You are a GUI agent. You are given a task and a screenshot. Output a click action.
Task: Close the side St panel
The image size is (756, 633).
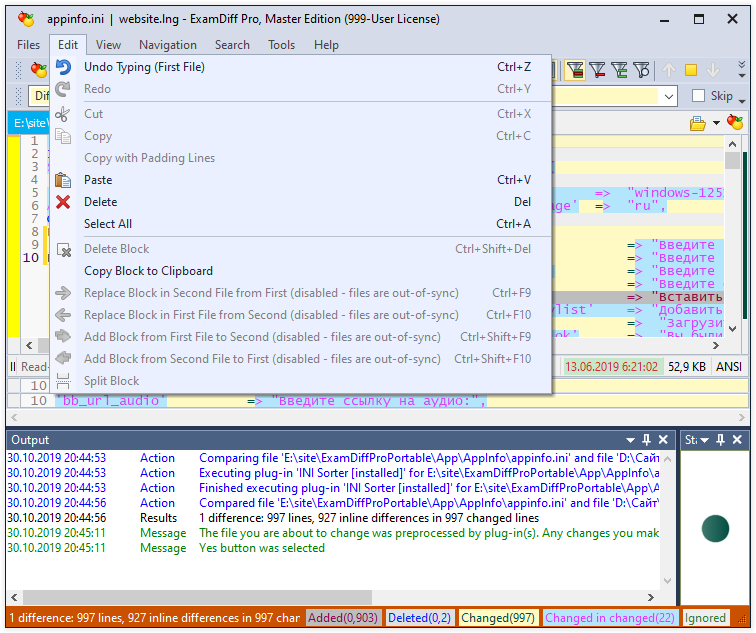click(737, 440)
